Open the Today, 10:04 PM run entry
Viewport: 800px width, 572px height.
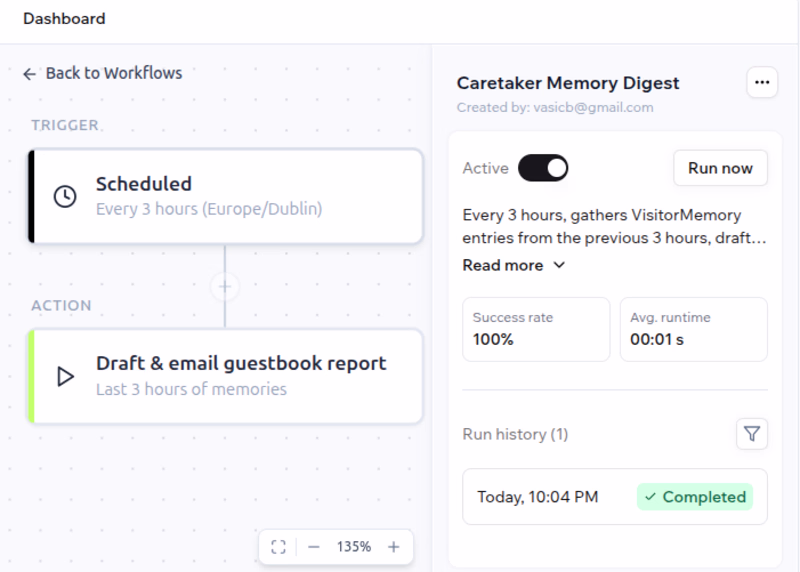click(x=615, y=496)
